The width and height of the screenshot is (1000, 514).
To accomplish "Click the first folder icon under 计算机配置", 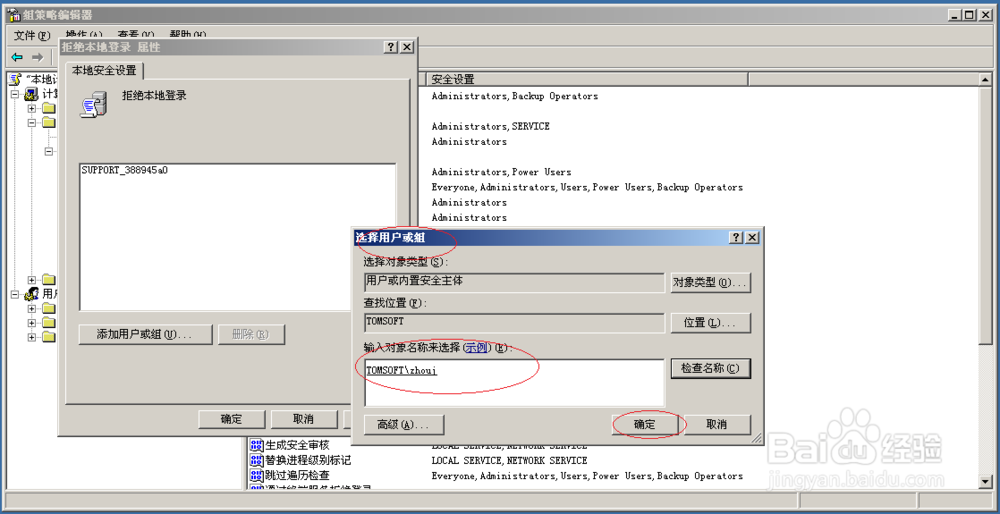I will coord(49,108).
